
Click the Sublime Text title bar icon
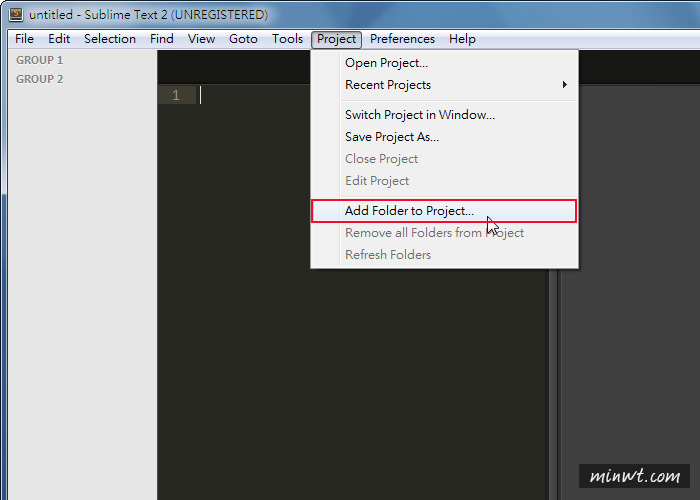[16, 15]
